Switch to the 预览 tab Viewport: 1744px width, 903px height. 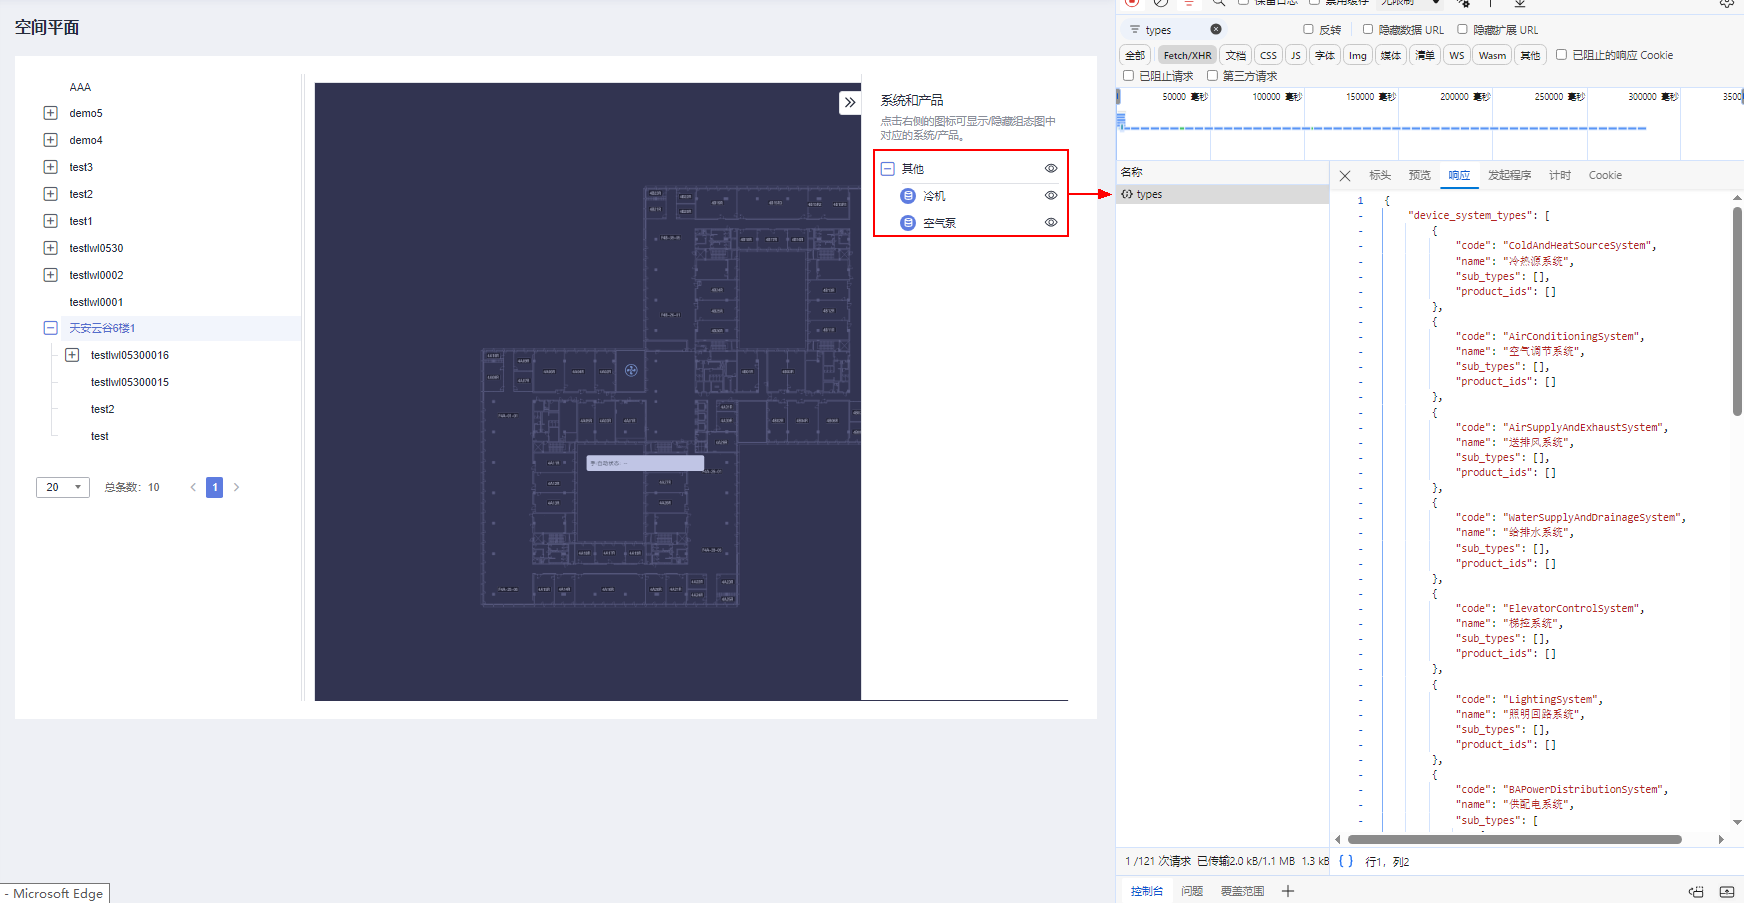(1419, 175)
